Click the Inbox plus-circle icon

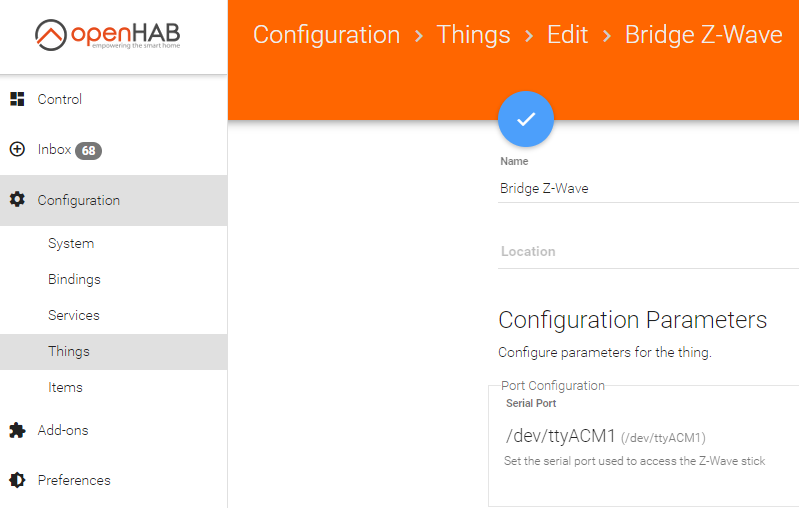click(x=17, y=149)
